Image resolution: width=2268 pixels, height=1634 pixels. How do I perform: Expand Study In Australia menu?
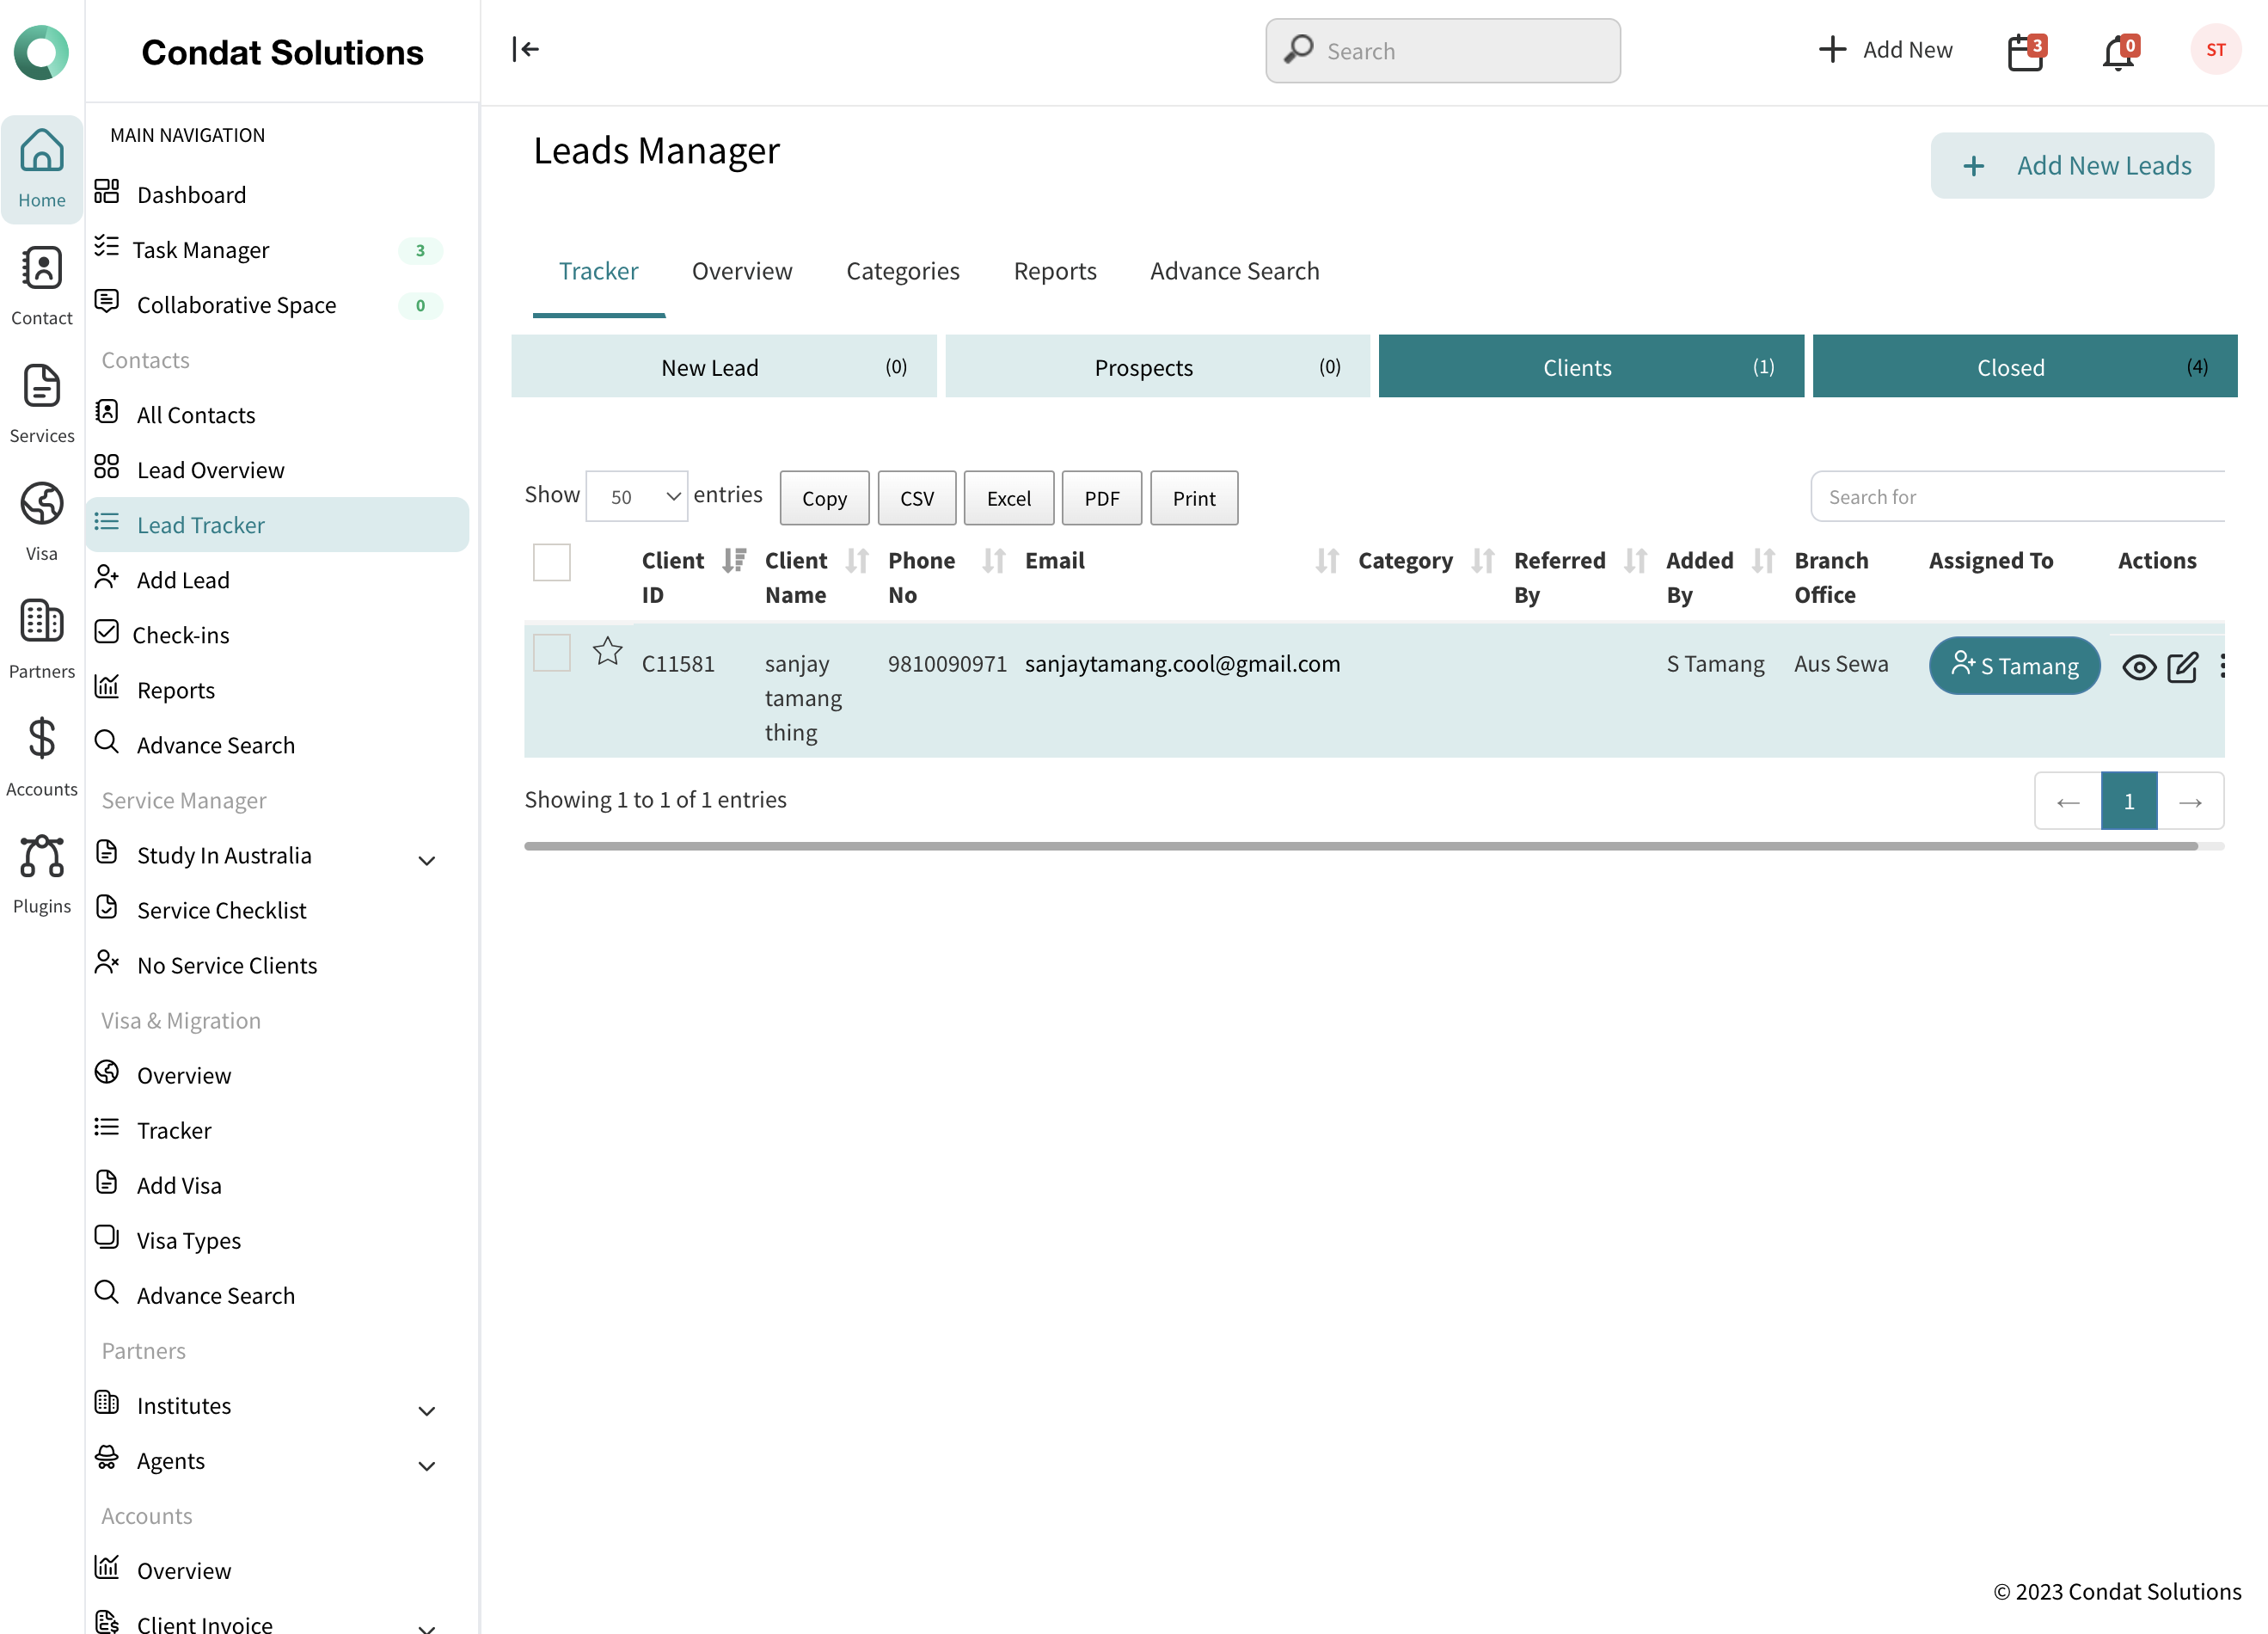point(427,860)
